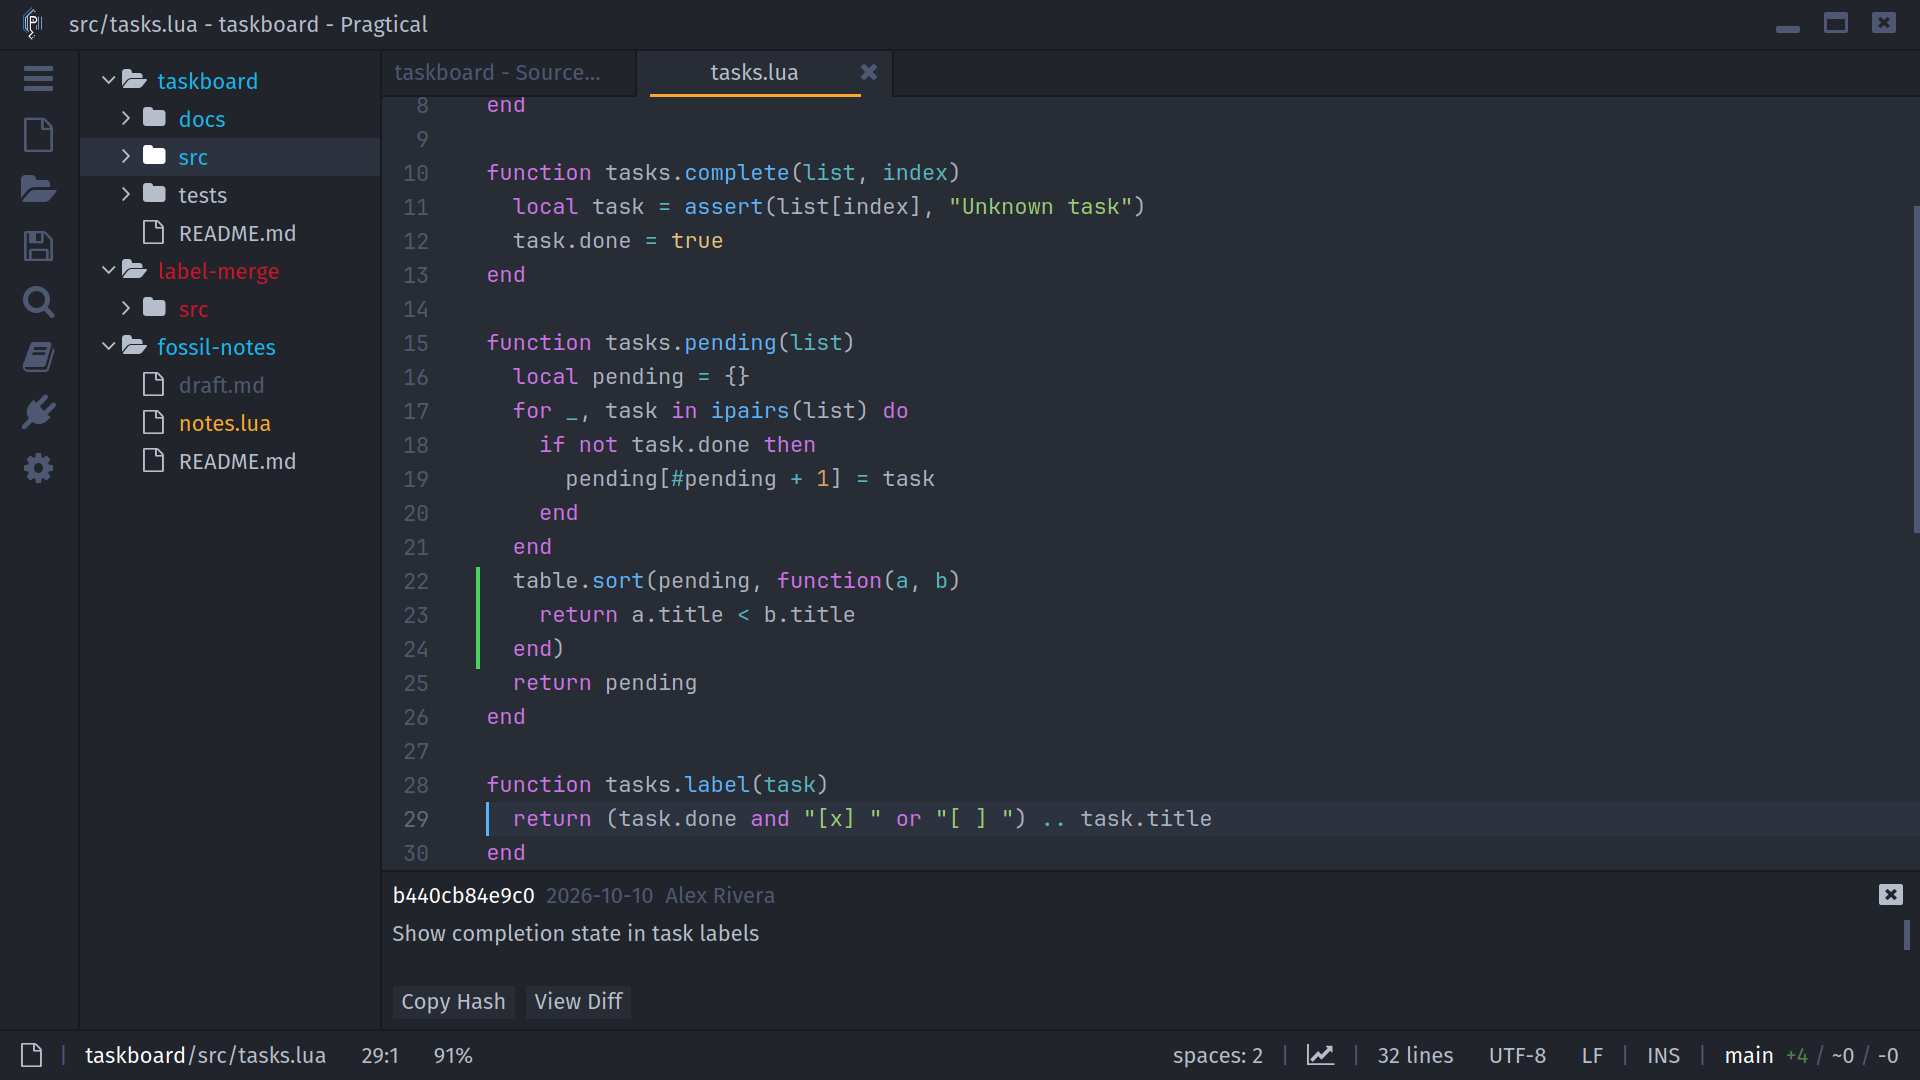The height and width of the screenshot is (1080, 1920).
Task: Click the taskboard/src/tasks.lua path in status bar
Action: coord(205,1055)
